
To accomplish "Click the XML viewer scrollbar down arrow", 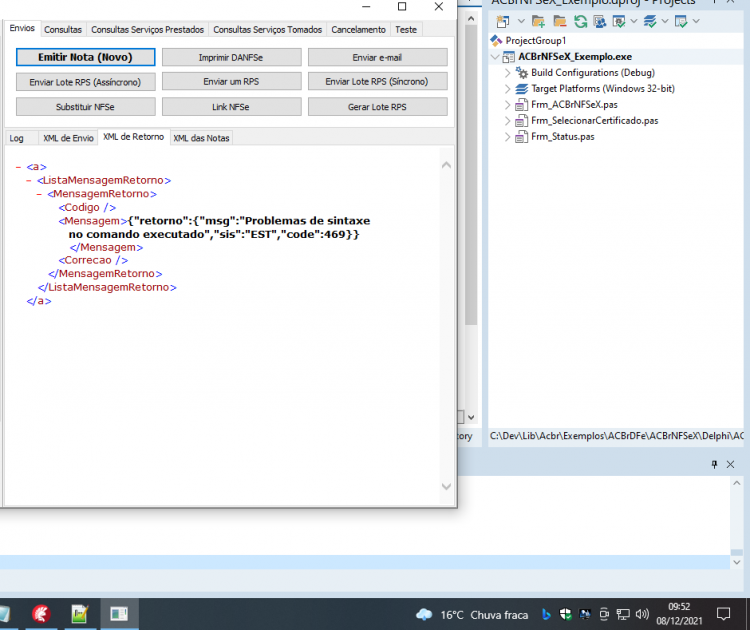I will 446,487.
